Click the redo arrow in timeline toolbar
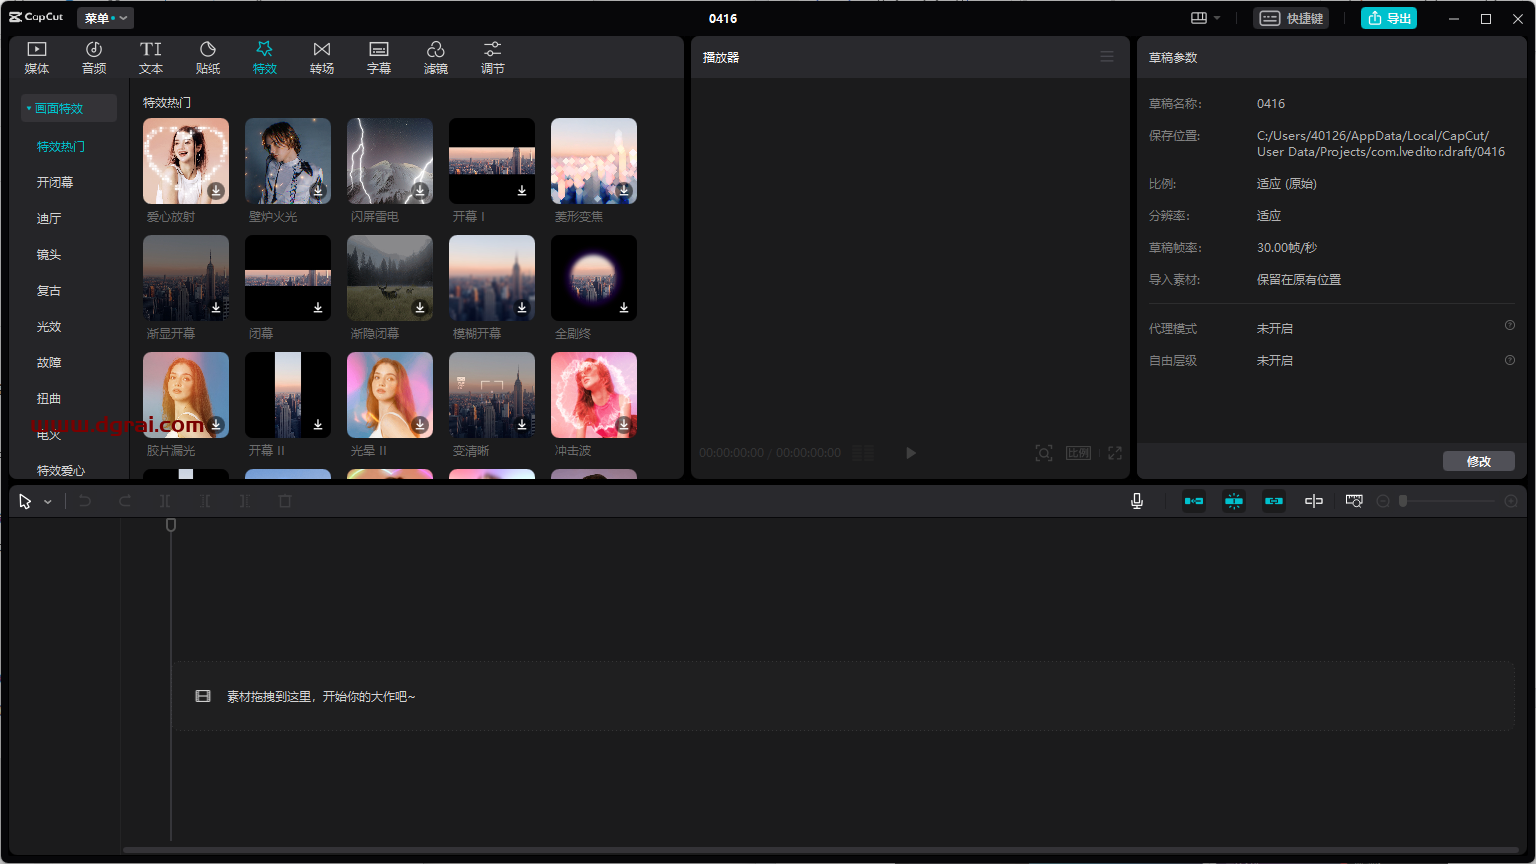This screenshot has height=864, width=1536. [x=125, y=501]
